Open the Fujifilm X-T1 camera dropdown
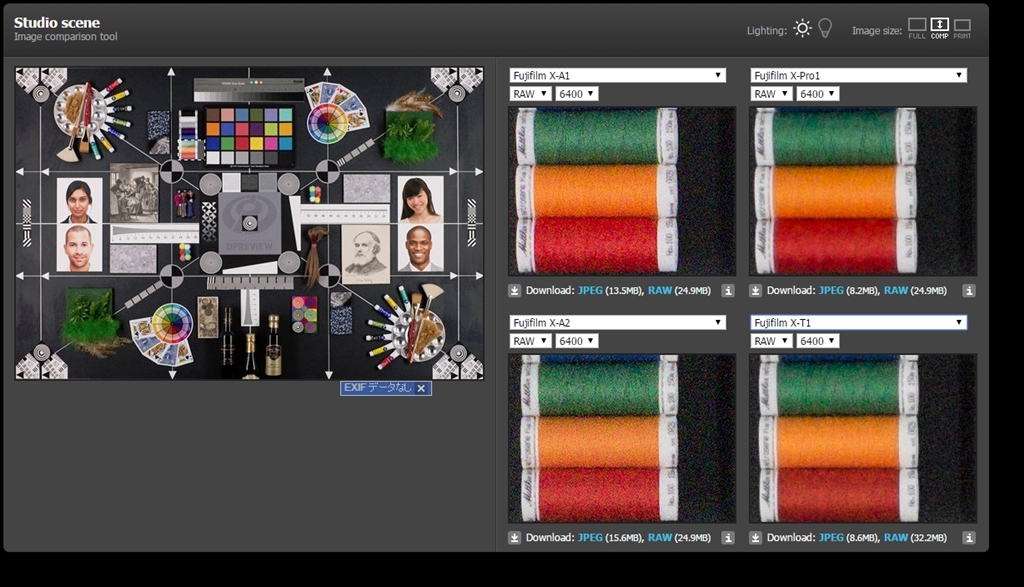The height and width of the screenshot is (587, 1024). [x=859, y=323]
